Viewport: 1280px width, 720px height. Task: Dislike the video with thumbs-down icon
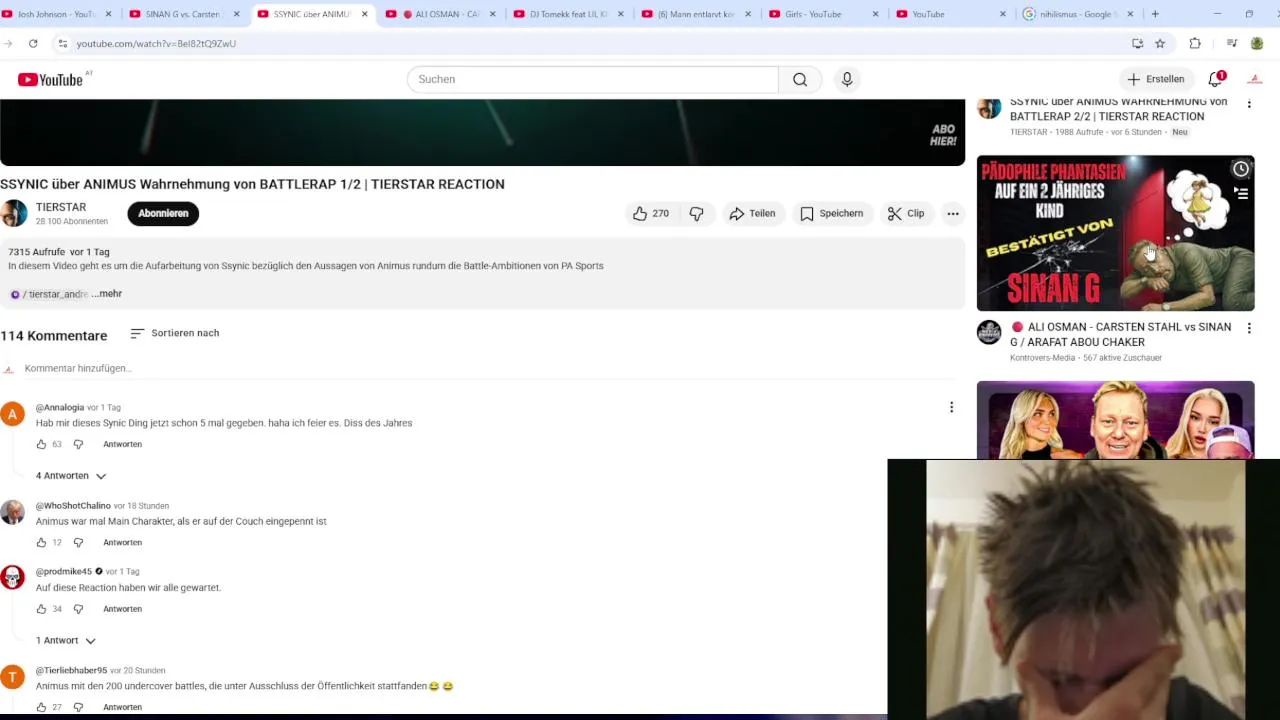click(x=696, y=213)
